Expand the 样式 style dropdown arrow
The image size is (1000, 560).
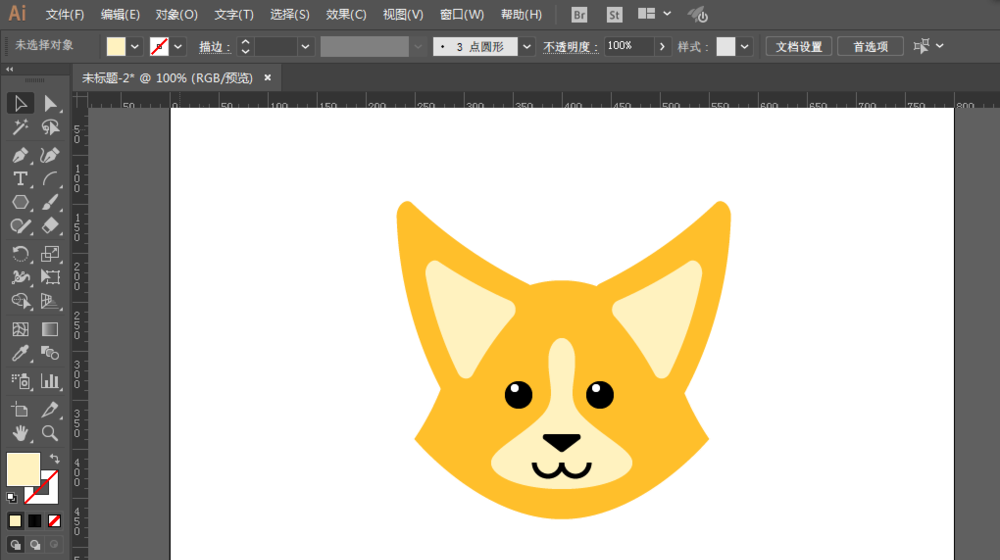coord(745,46)
